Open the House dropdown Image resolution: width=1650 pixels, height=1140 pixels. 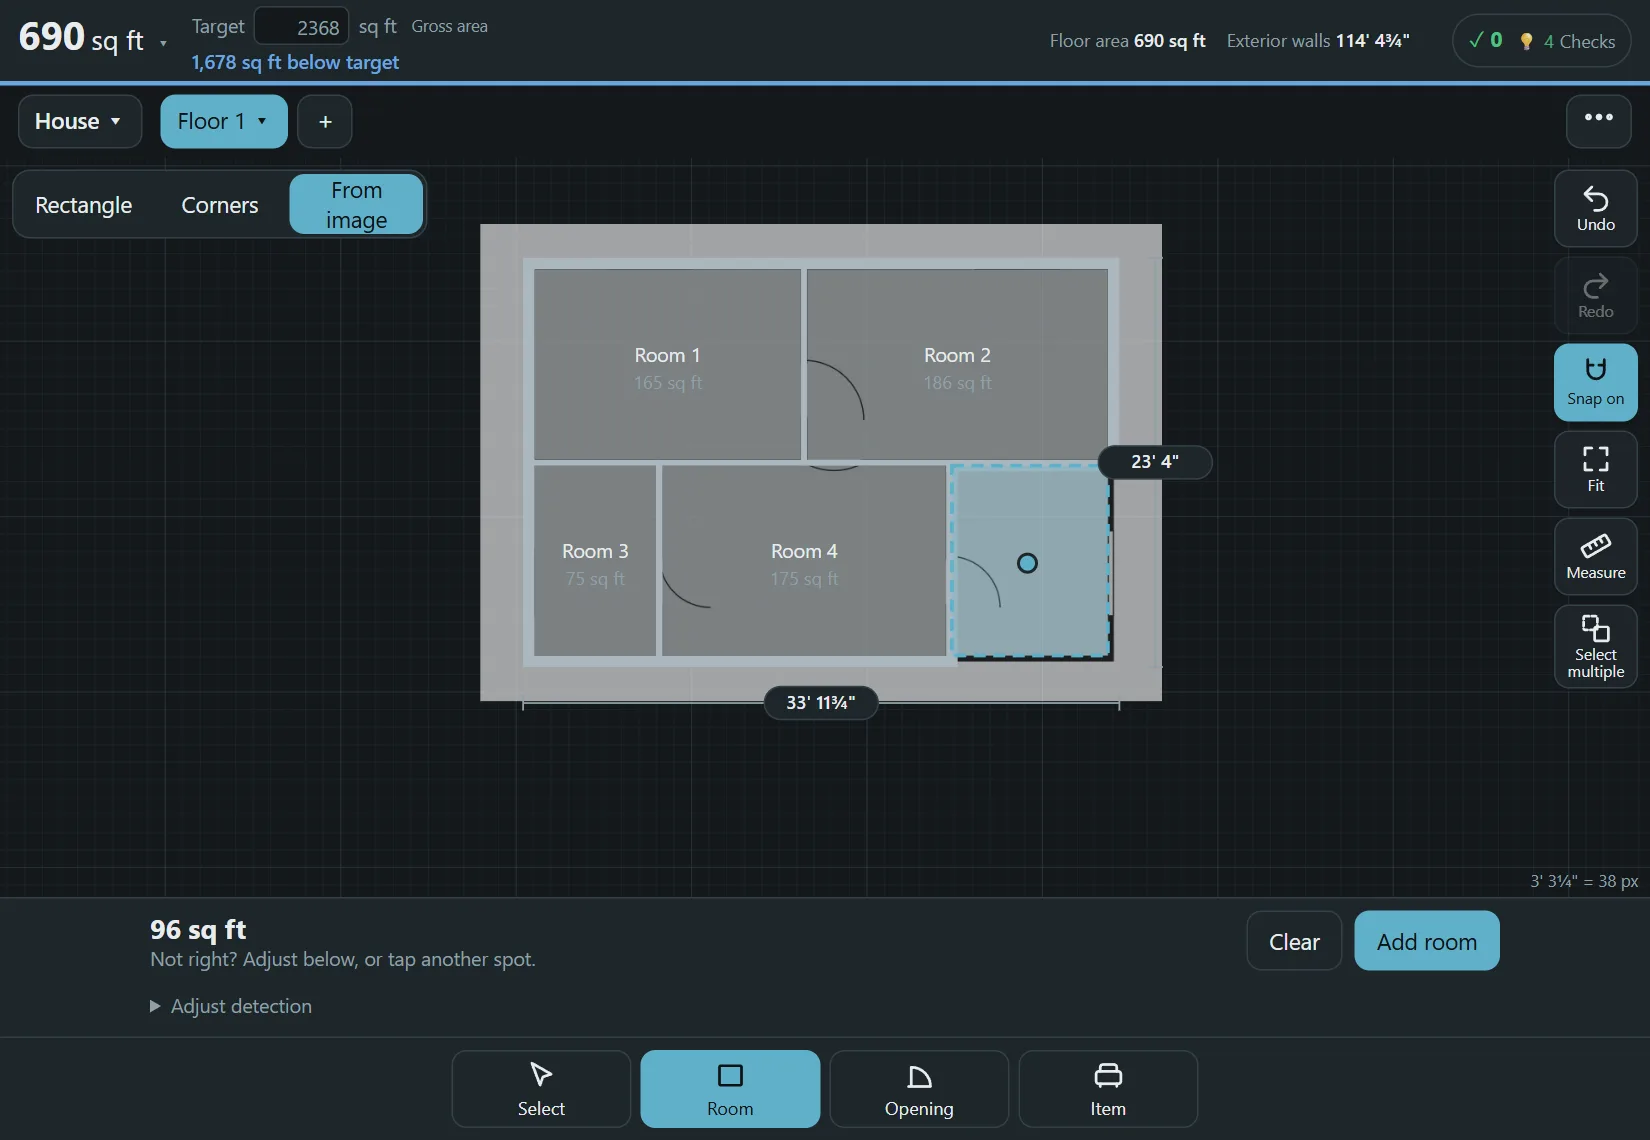(80, 121)
